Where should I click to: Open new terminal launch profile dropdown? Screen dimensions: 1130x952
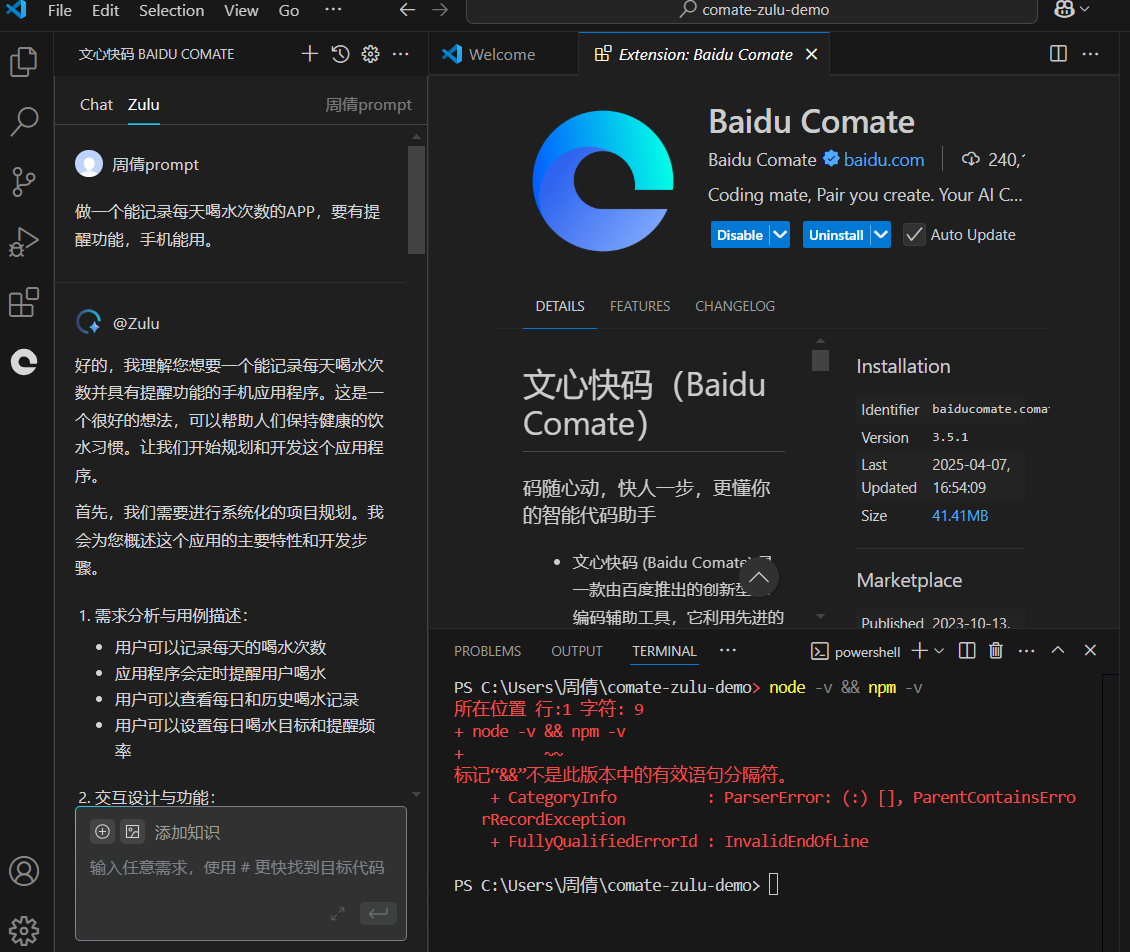point(939,651)
